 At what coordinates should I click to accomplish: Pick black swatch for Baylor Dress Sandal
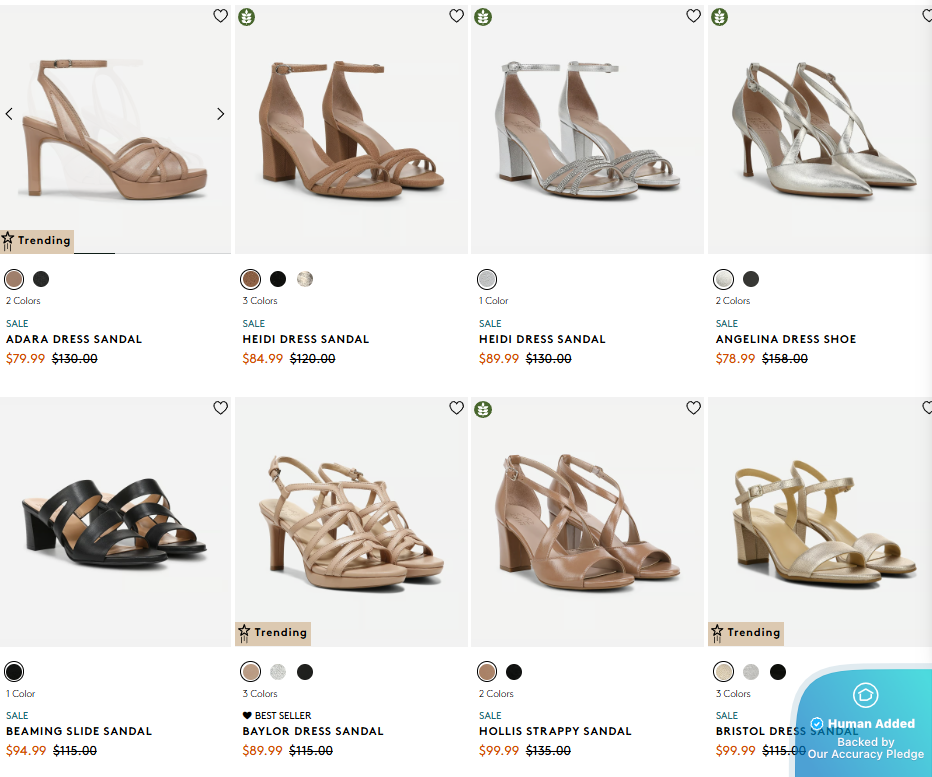pos(305,672)
